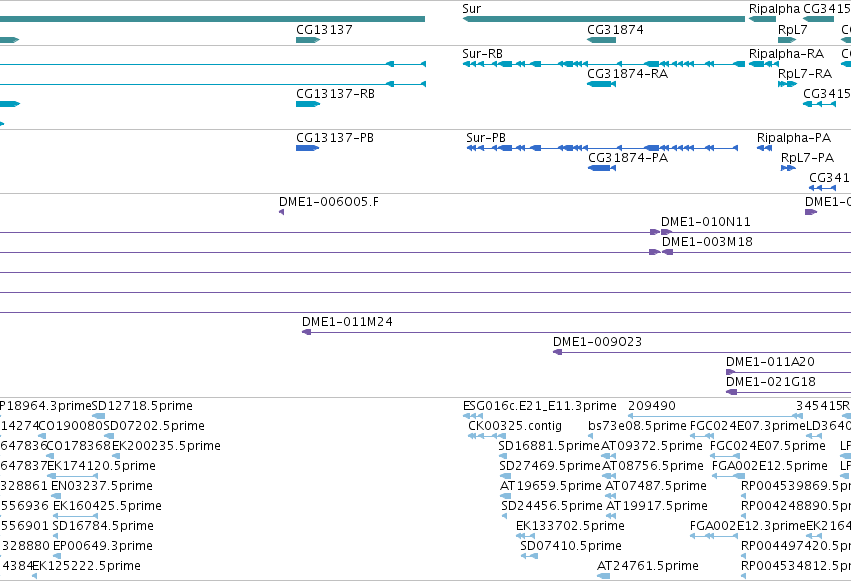Click the AT24761.5prime EST label

pos(648,566)
